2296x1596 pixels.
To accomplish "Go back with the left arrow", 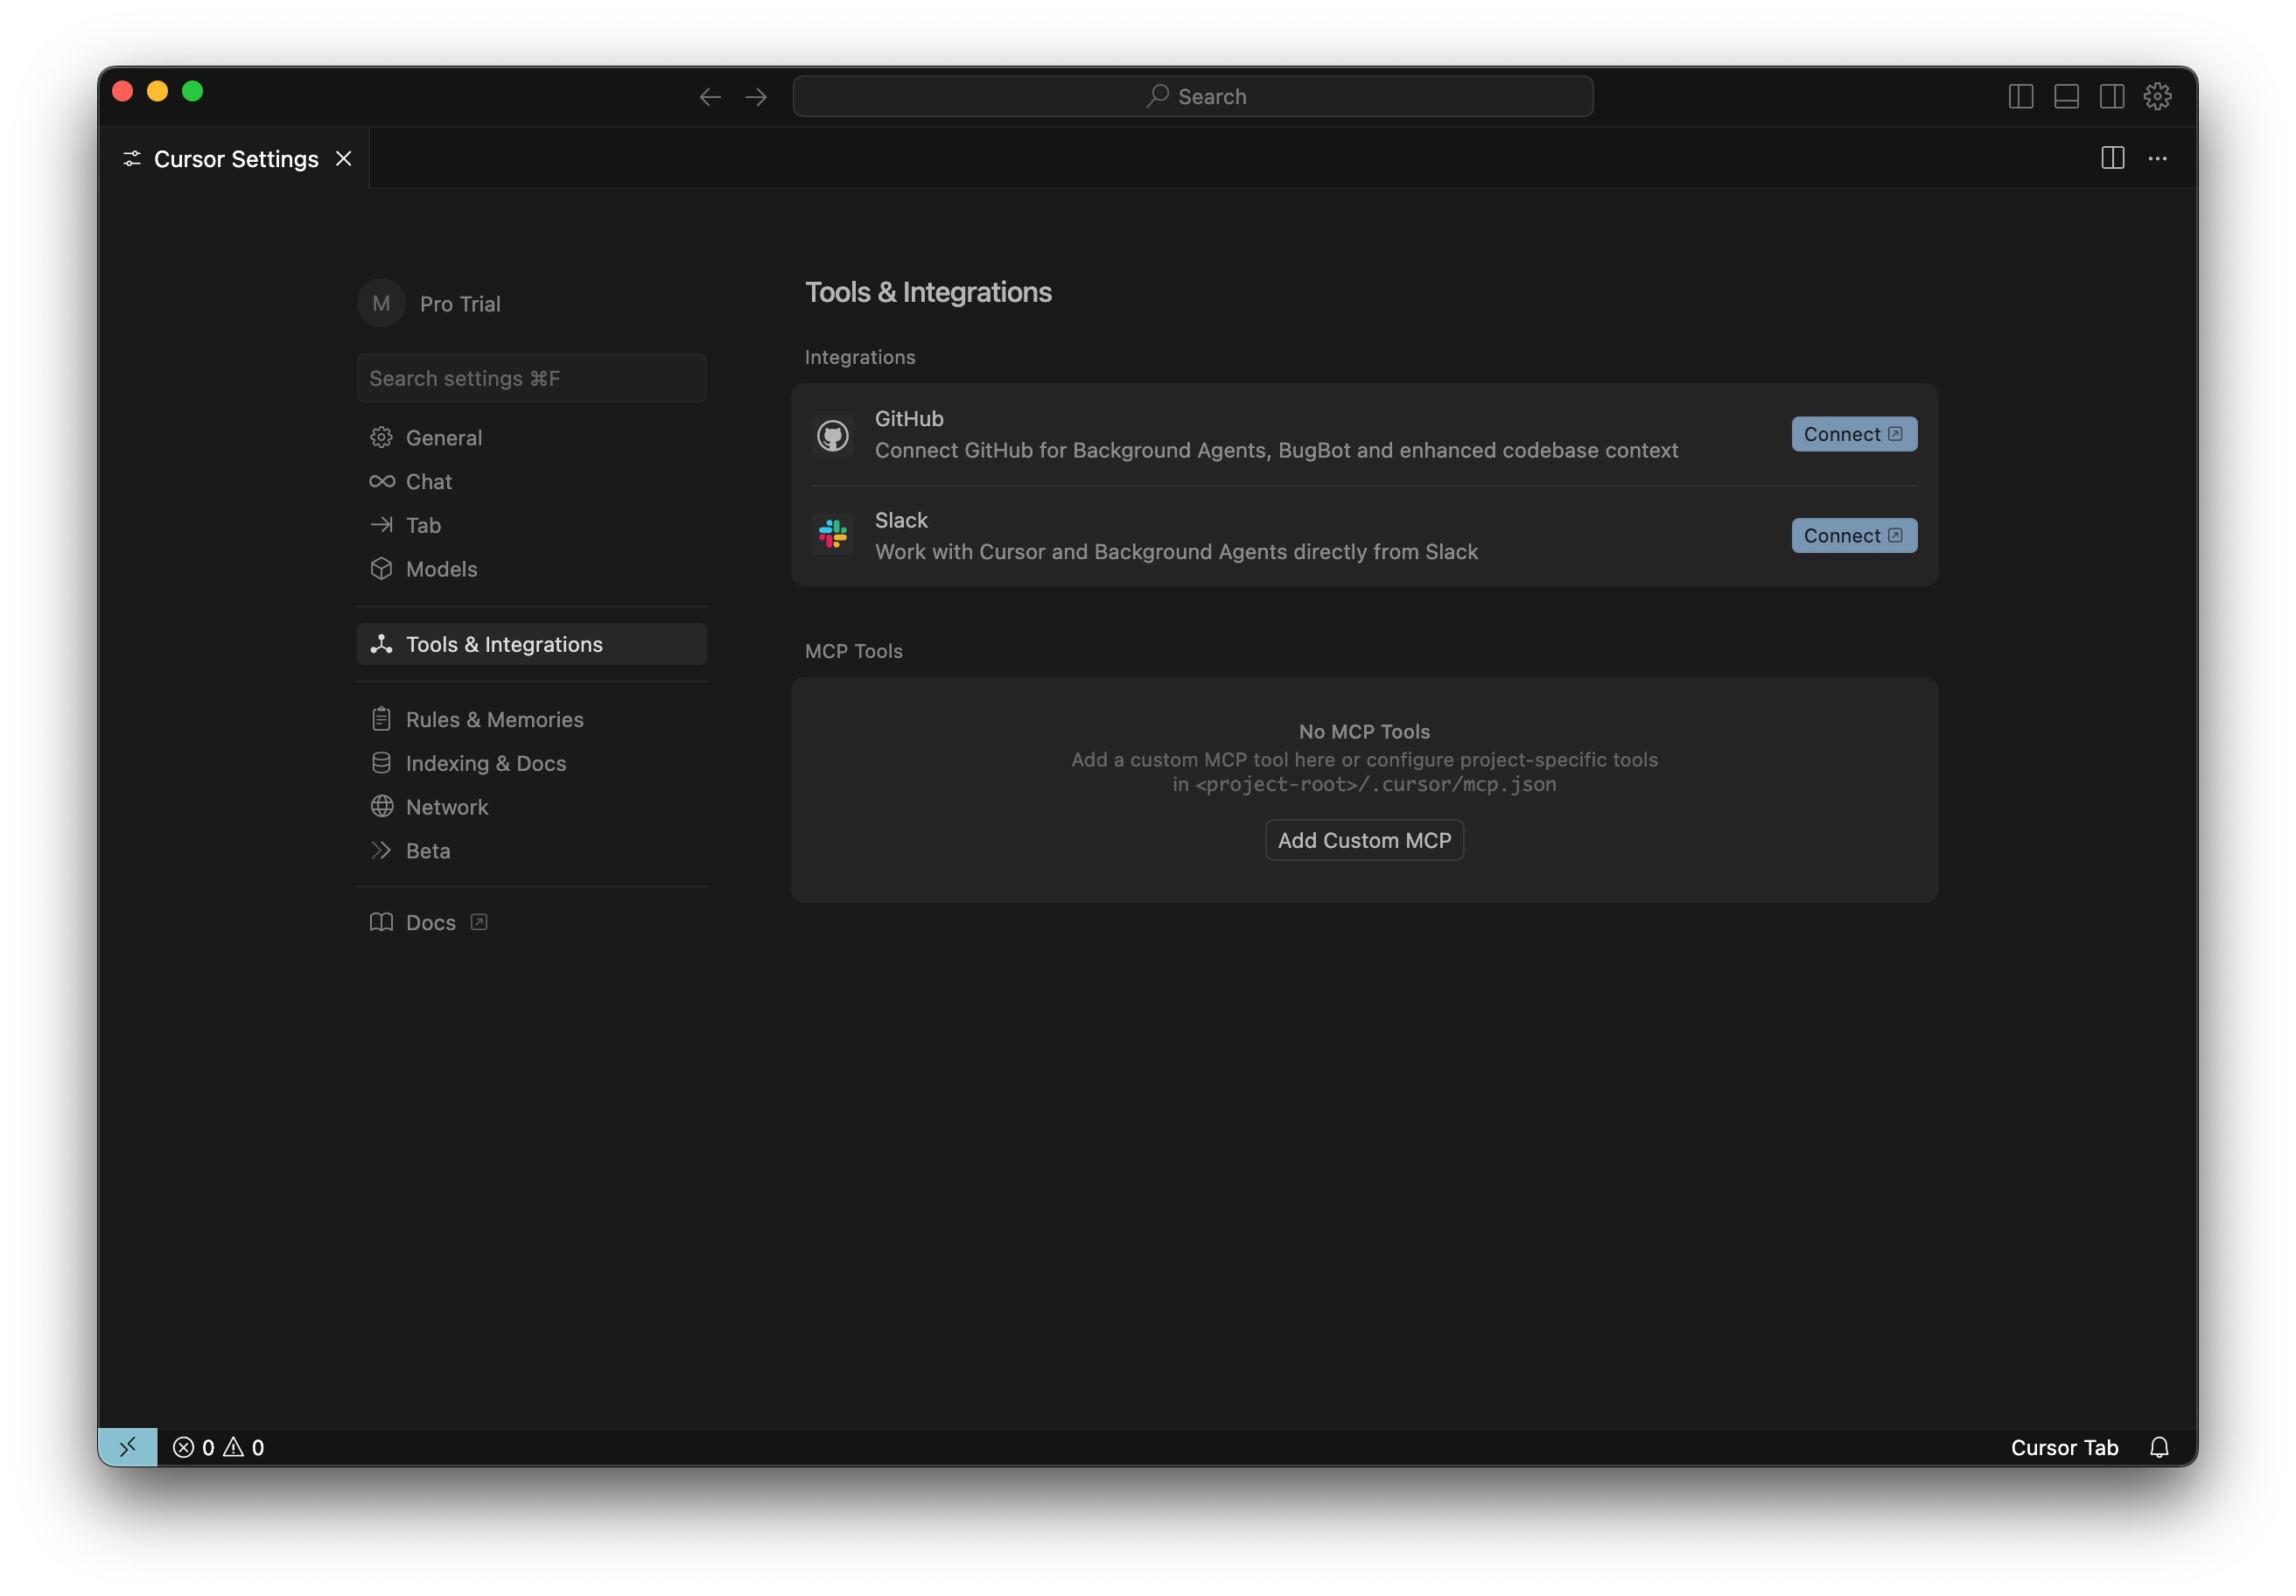I will [710, 97].
